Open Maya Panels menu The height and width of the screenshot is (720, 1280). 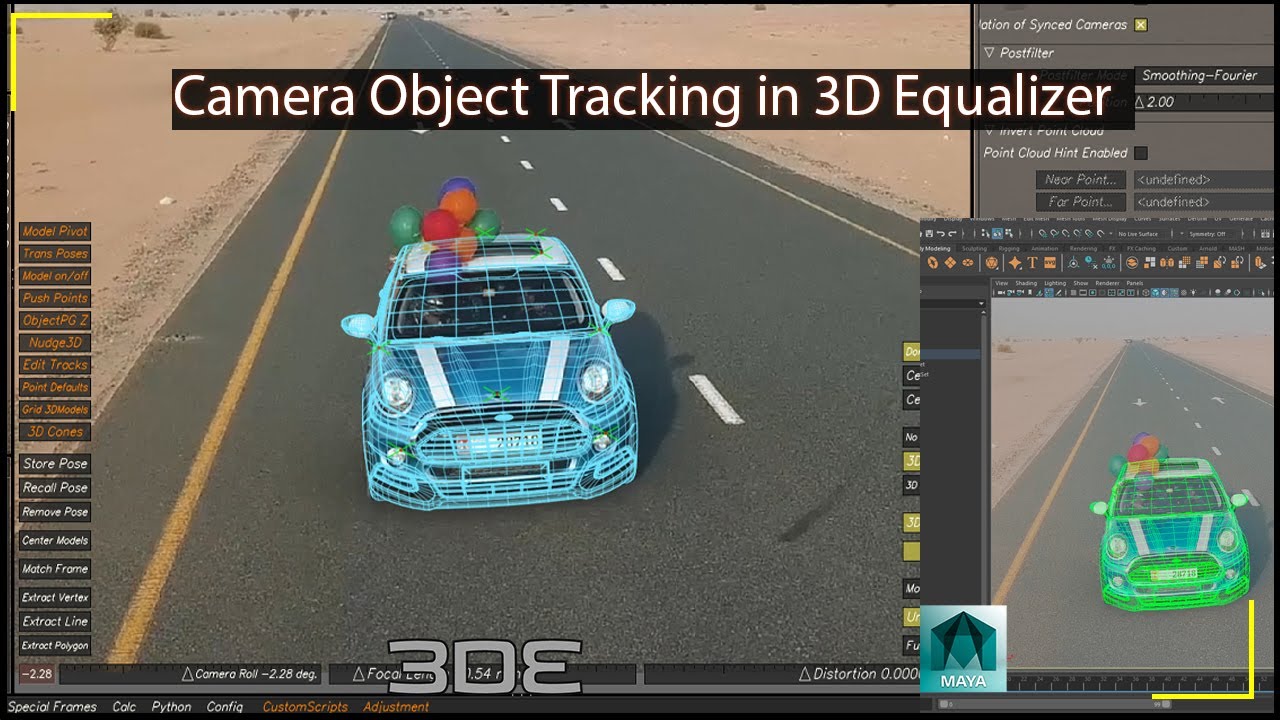click(1135, 283)
